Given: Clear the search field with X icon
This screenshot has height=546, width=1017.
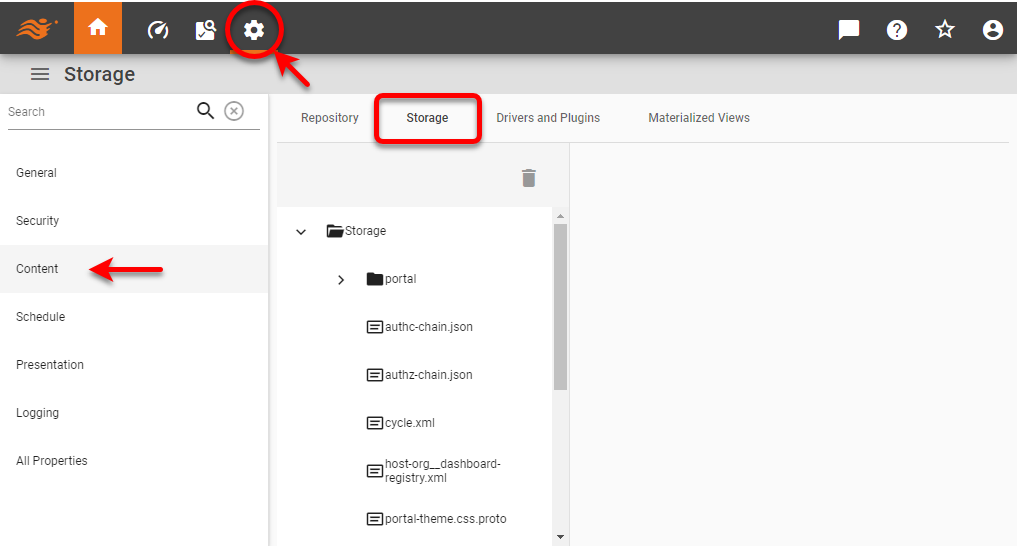Looking at the screenshot, I should [233, 111].
